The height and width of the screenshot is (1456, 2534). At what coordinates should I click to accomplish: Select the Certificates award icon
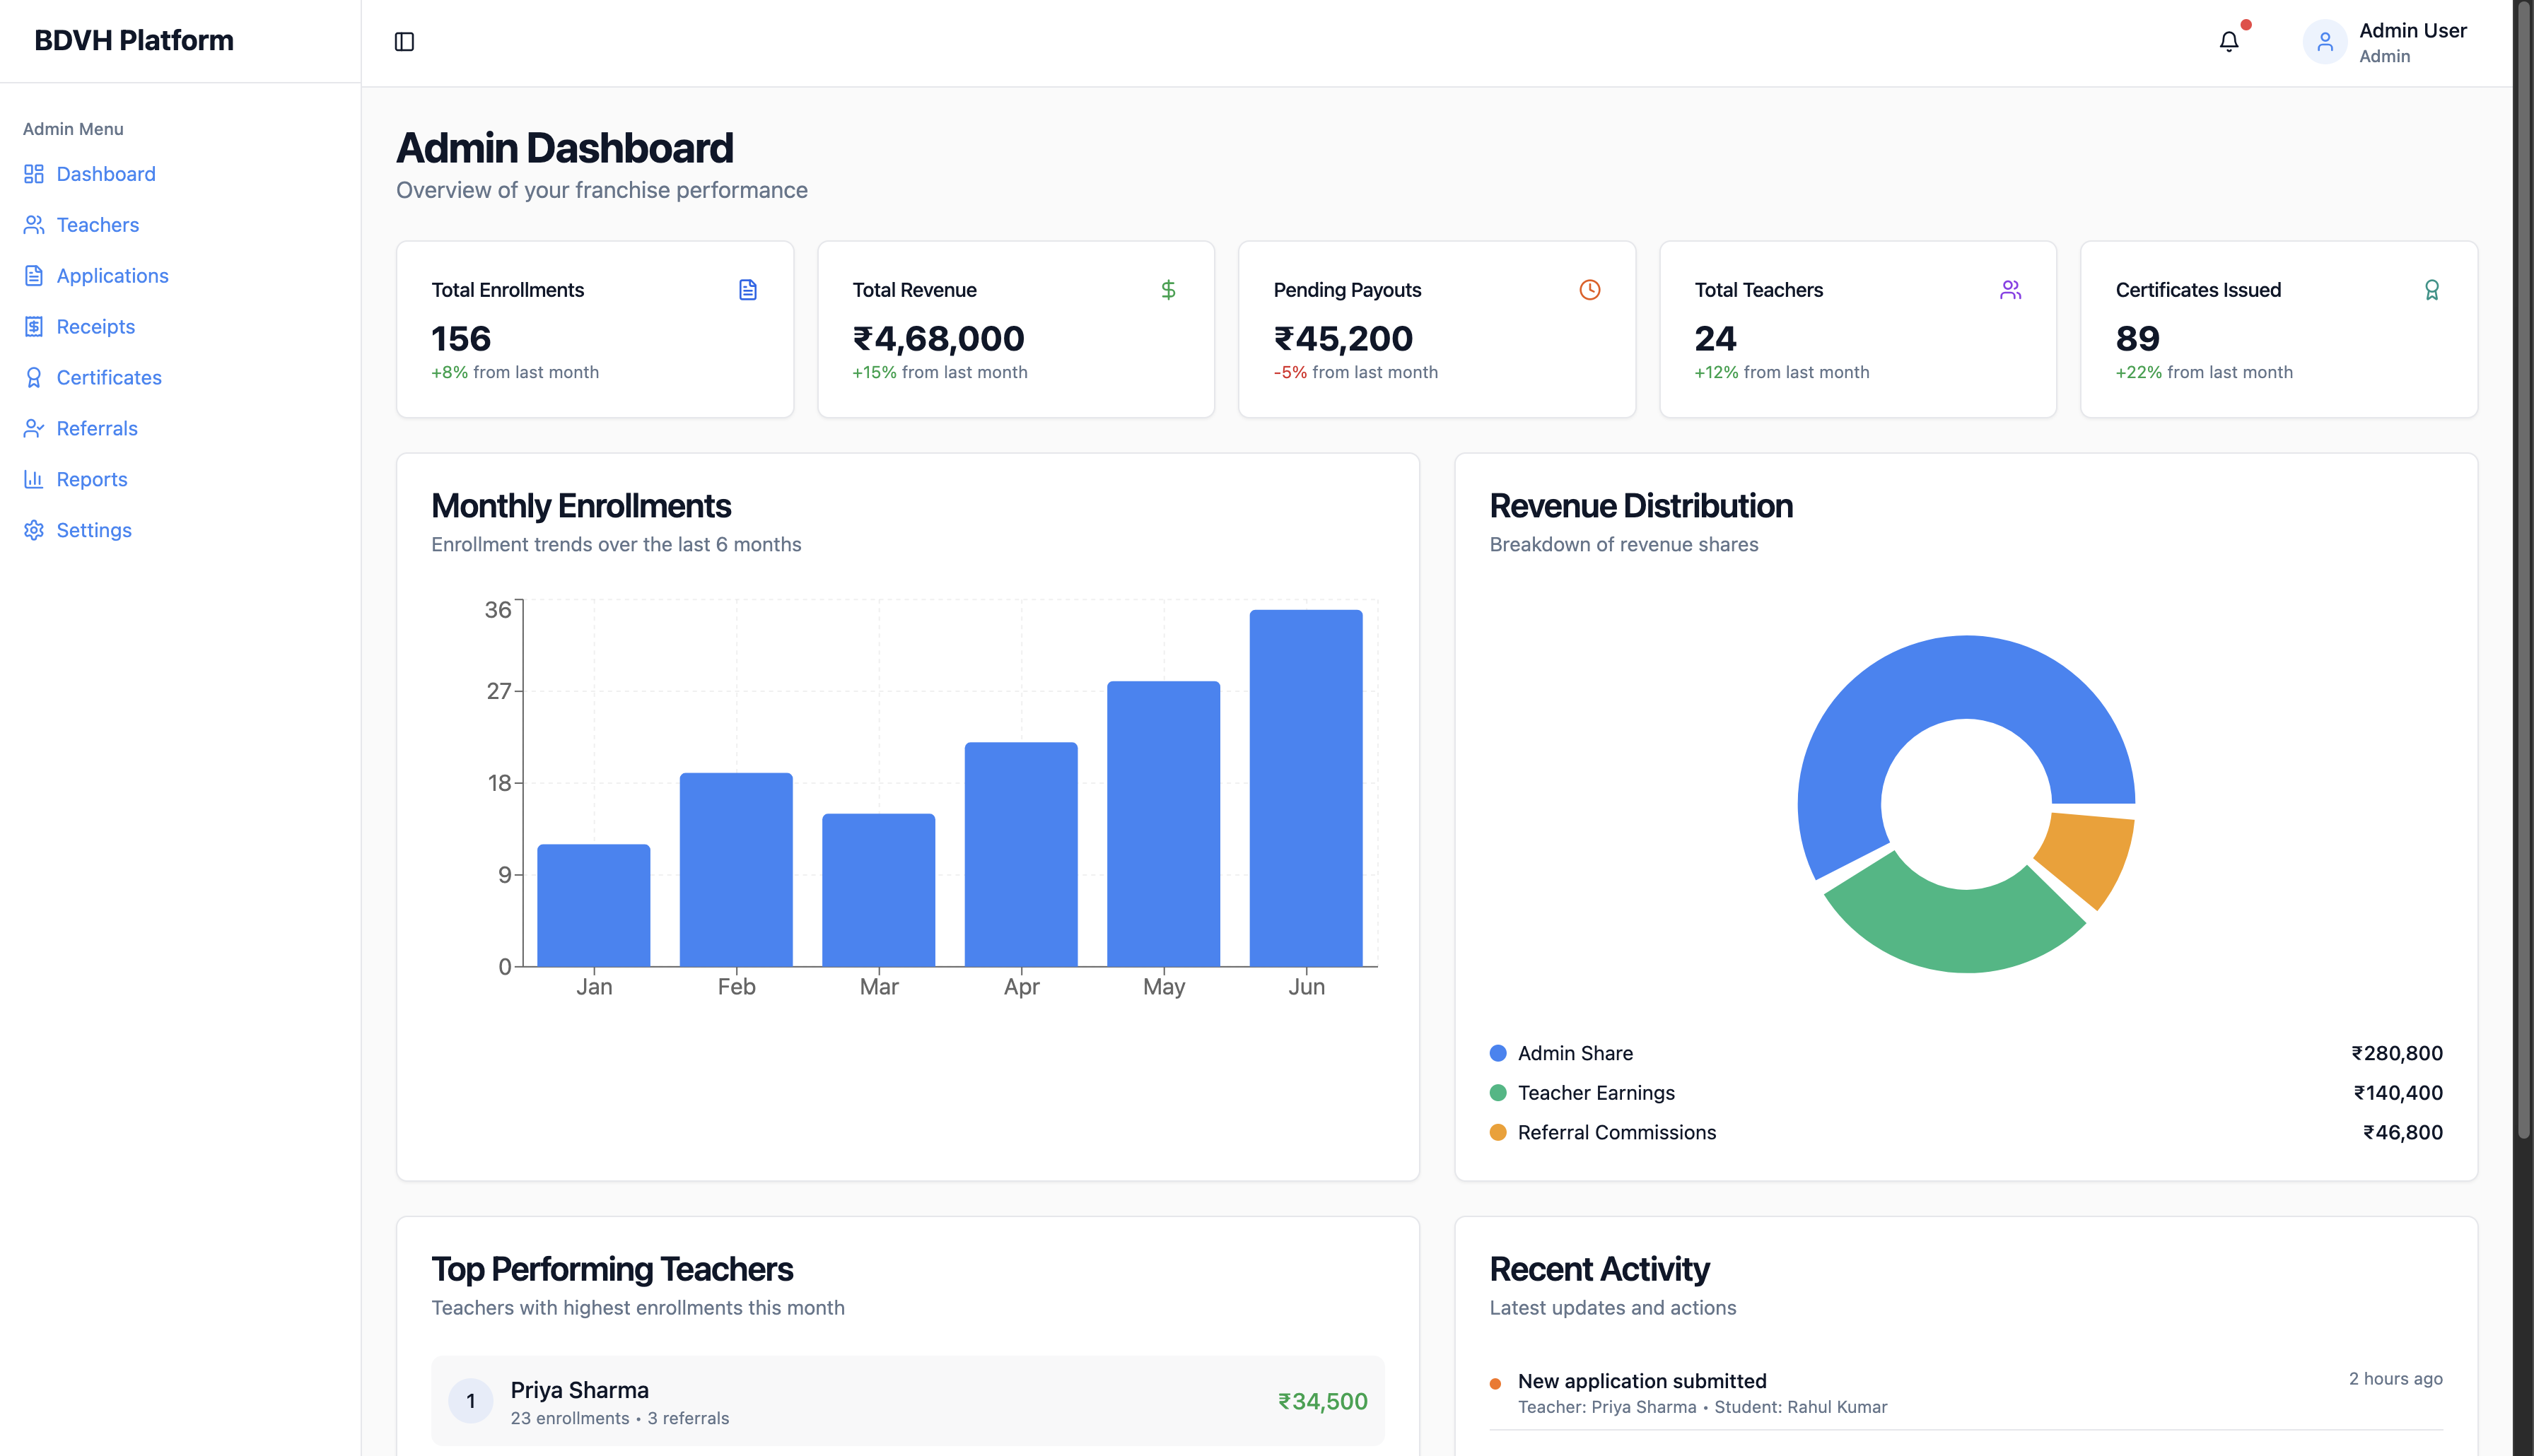(33, 377)
